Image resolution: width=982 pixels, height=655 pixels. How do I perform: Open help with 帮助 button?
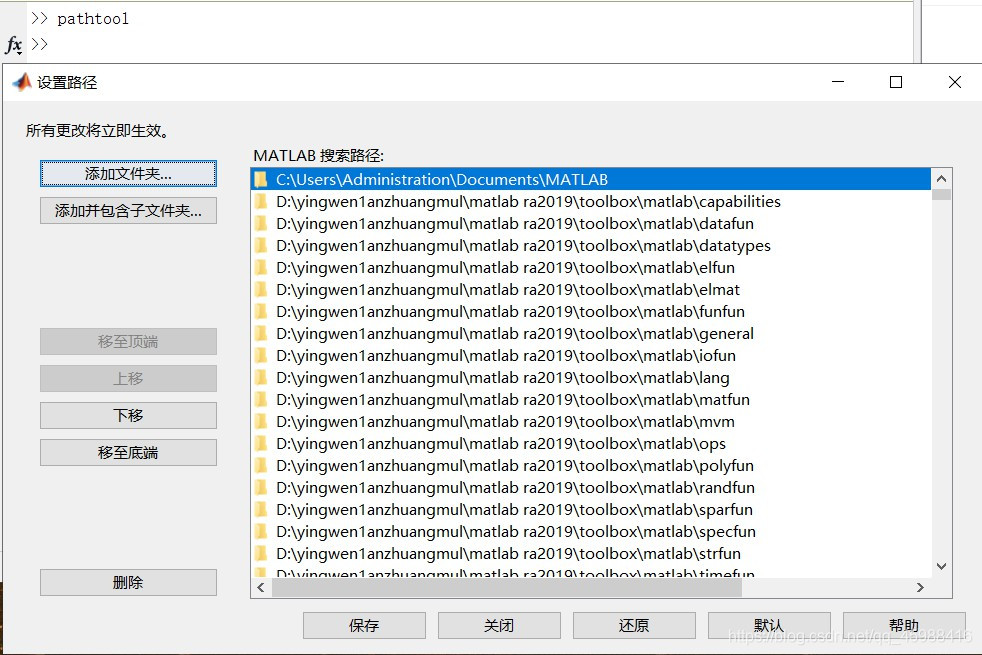click(x=904, y=625)
